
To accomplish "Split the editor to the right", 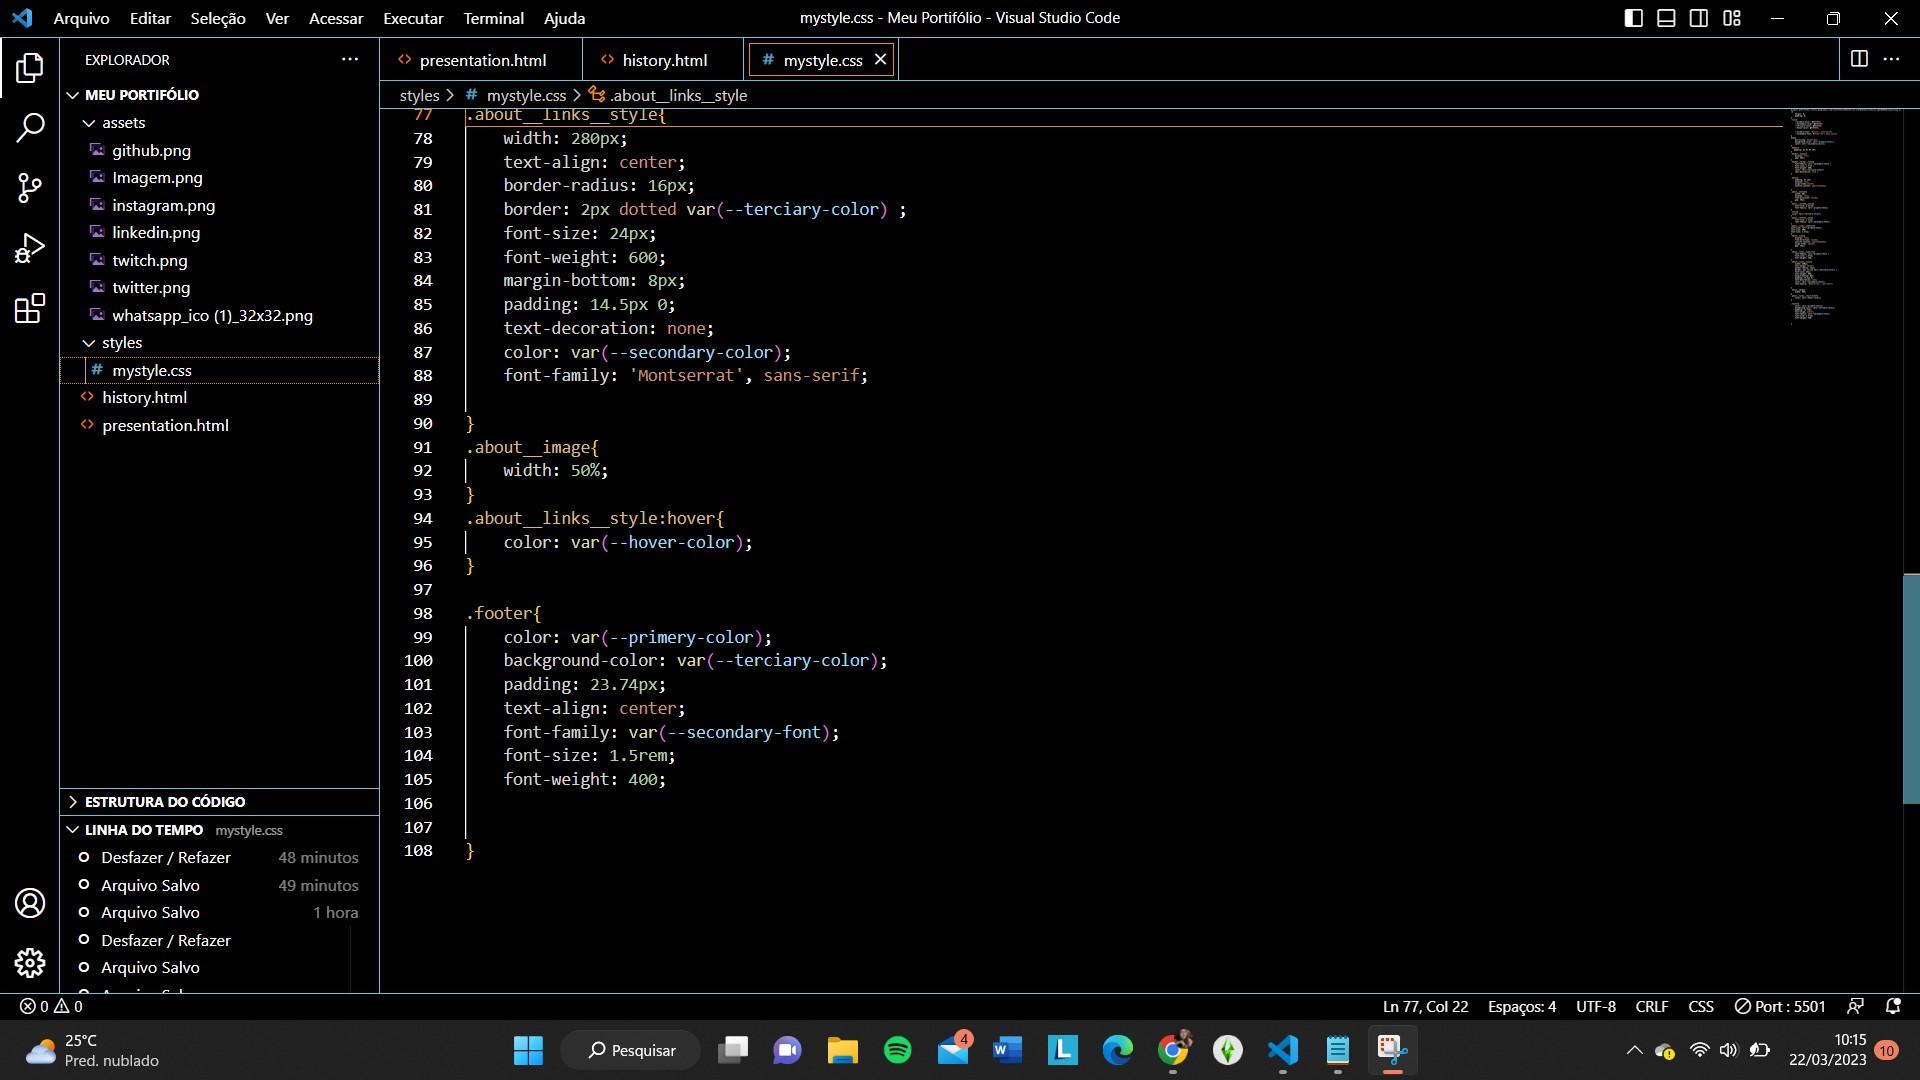I will point(1859,59).
